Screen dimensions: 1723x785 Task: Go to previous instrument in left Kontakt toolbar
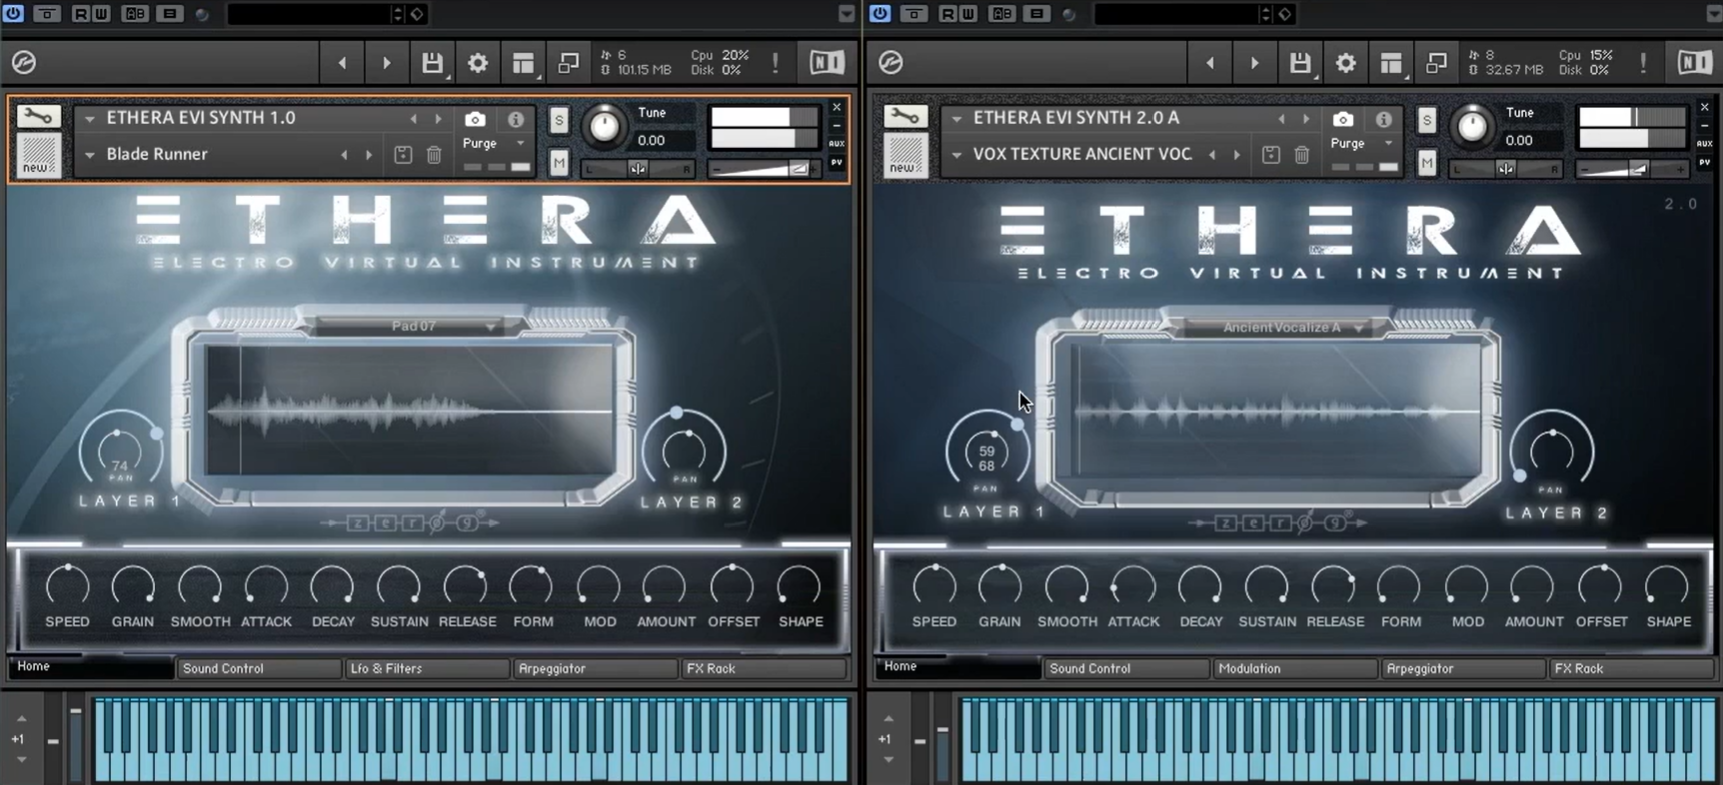pyautogui.click(x=342, y=63)
